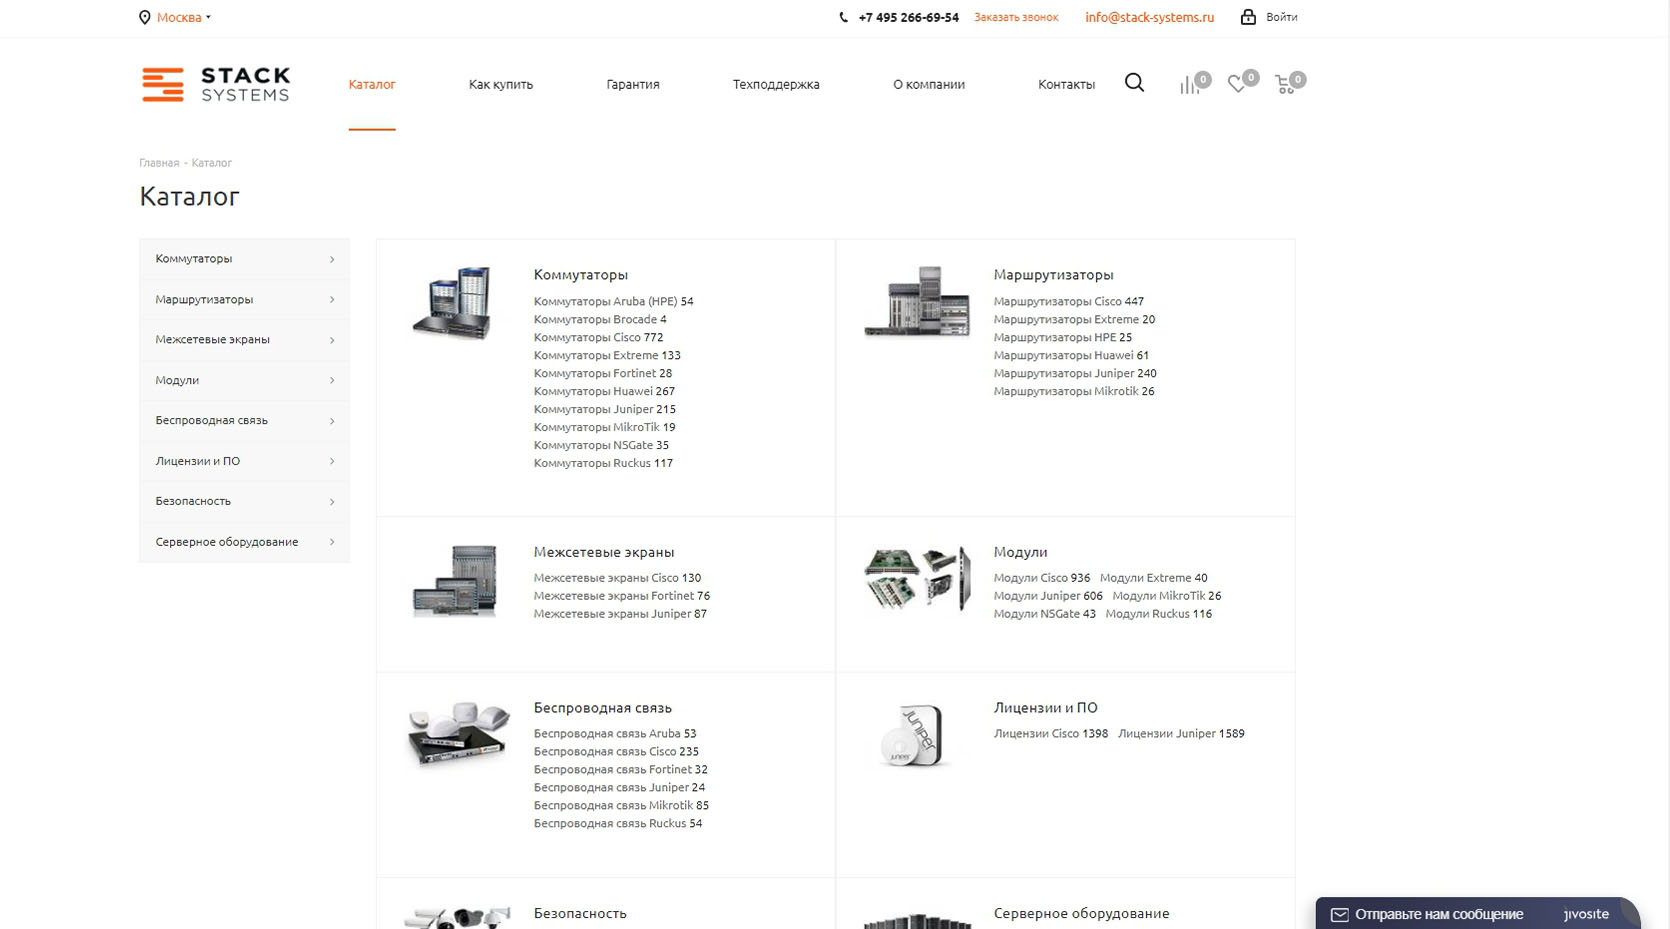Open the Модули category heading
Image resolution: width=1670 pixels, height=929 pixels.
[1020, 552]
